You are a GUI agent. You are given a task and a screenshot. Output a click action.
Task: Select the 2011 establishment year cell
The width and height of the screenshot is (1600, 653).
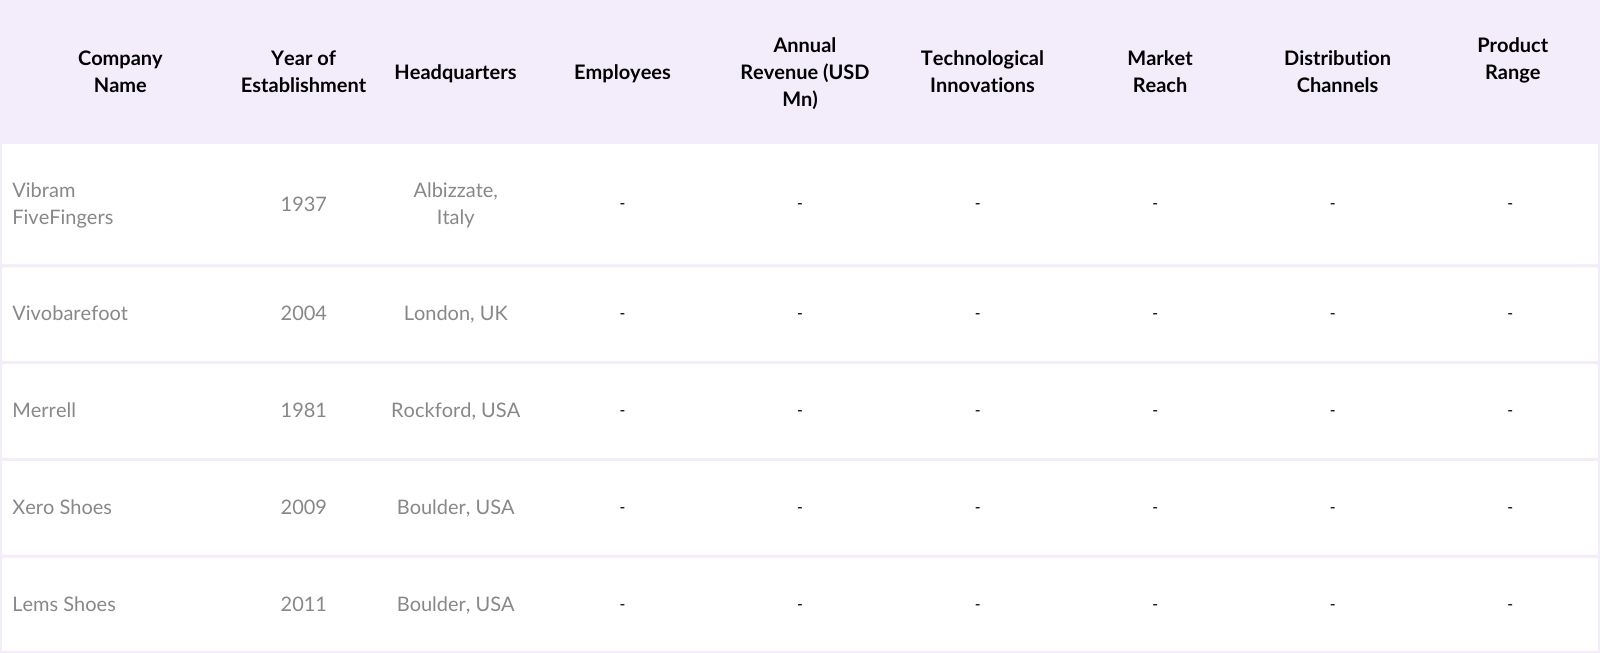(x=303, y=604)
